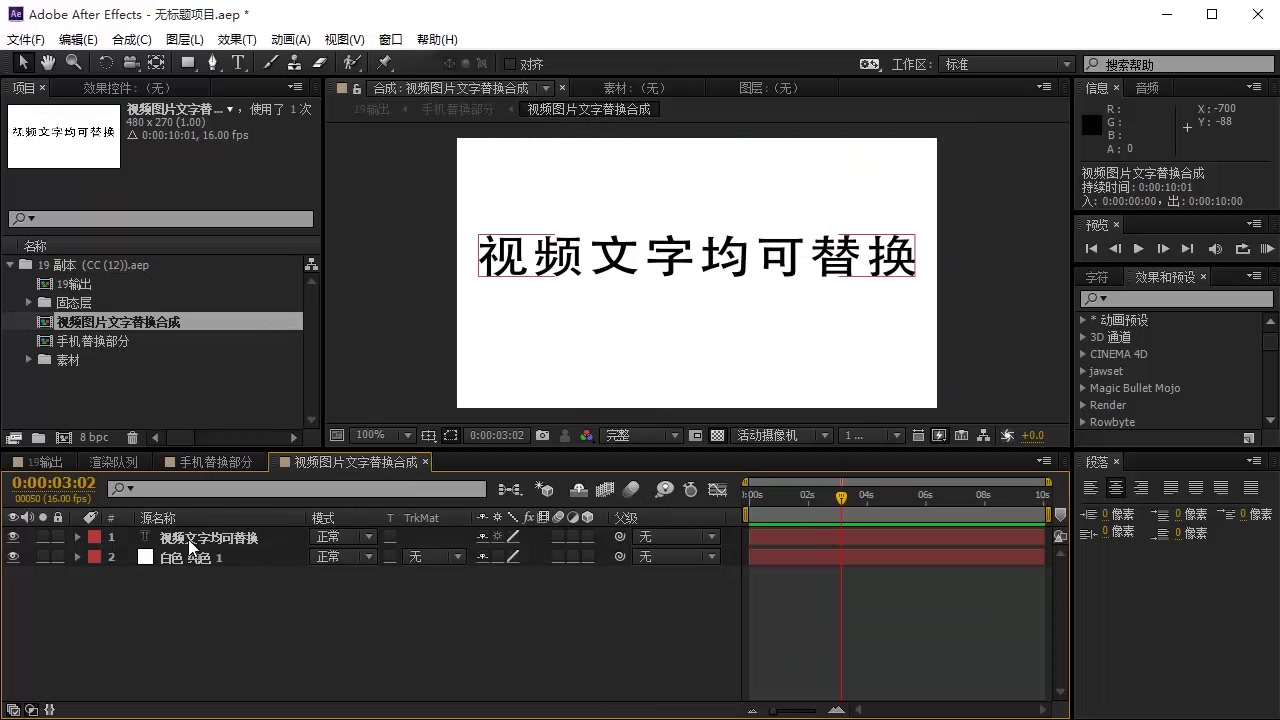Select the Zoom tool
This screenshot has width=1280, height=720.
pyautogui.click(x=74, y=62)
